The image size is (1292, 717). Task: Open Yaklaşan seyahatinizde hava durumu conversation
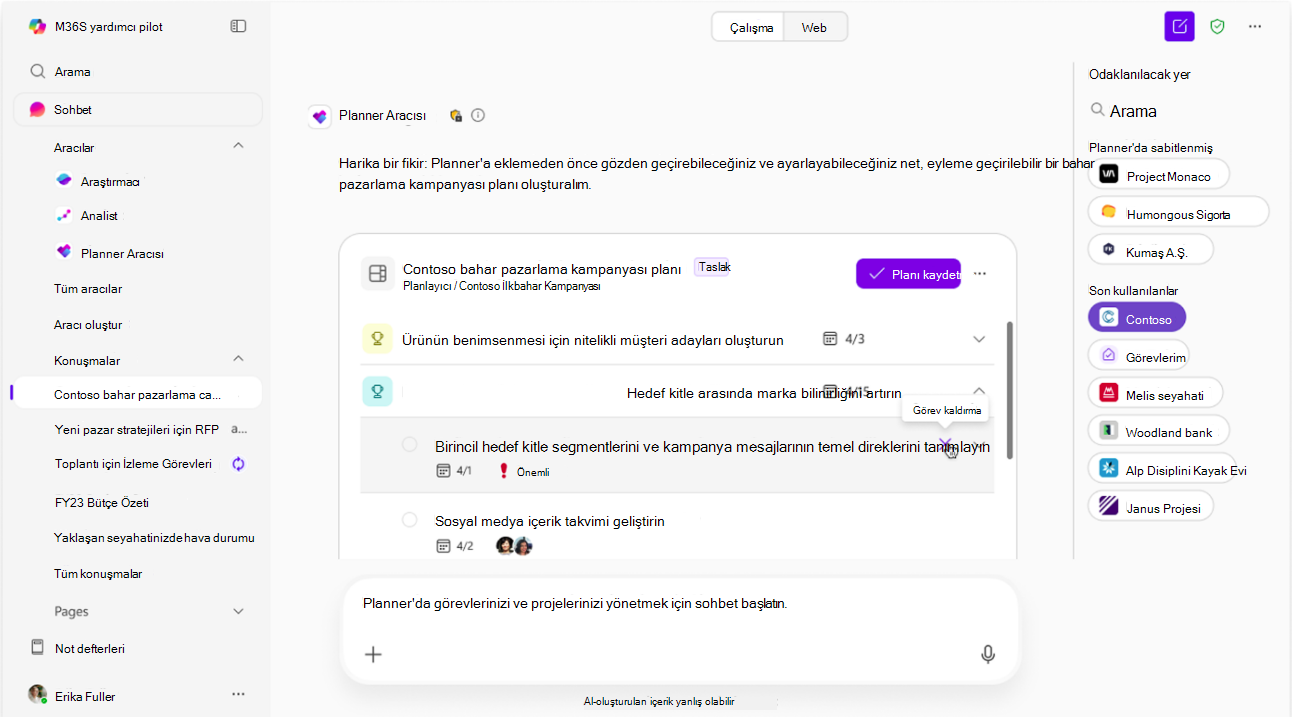pyautogui.click(x=154, y=538)
